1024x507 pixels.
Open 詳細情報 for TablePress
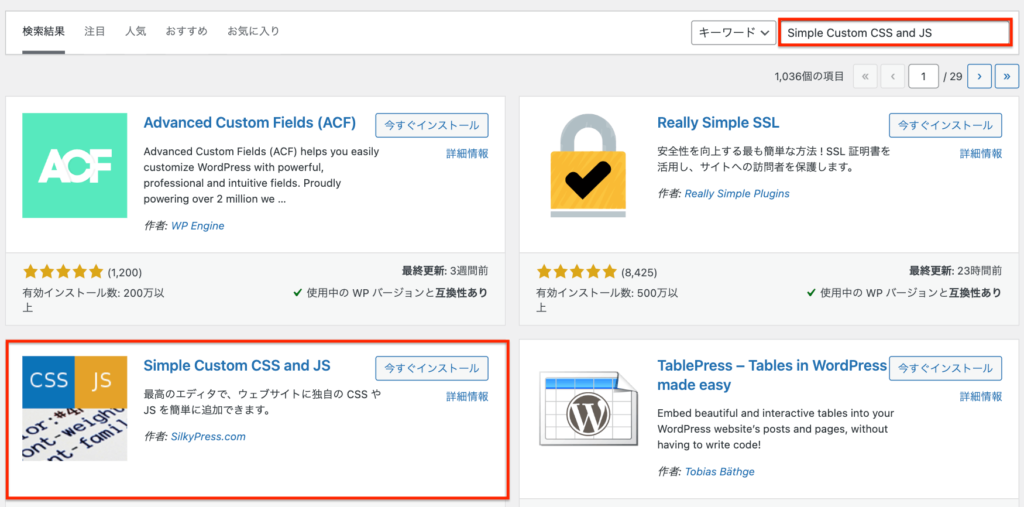980,397
